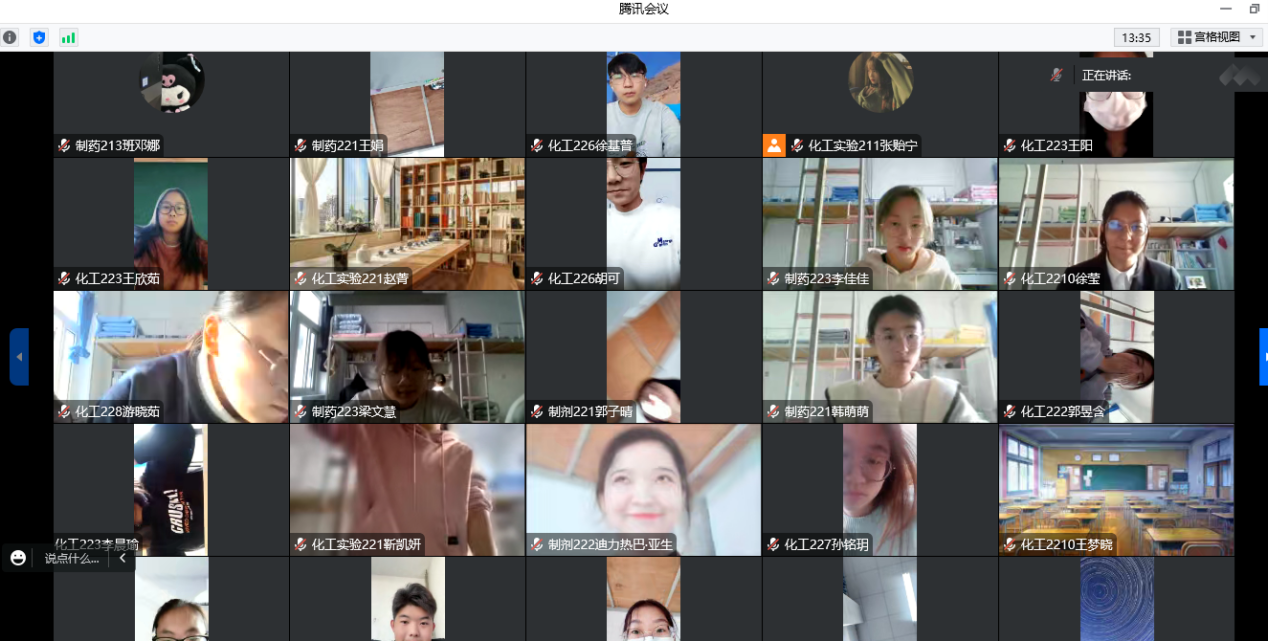
Task: Click the 13:35 meeting timer
Action: point(1136,37)
